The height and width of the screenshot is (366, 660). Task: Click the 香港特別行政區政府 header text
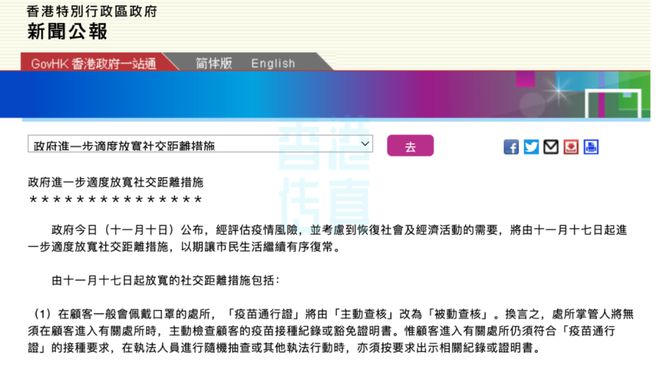pyautogui.click(x=92, y=11)
